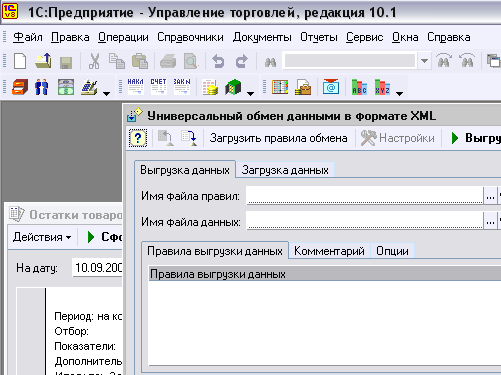Screen dimensions: 501x375
Task: Open the Contractors people icon
Action: click(42, 87)
